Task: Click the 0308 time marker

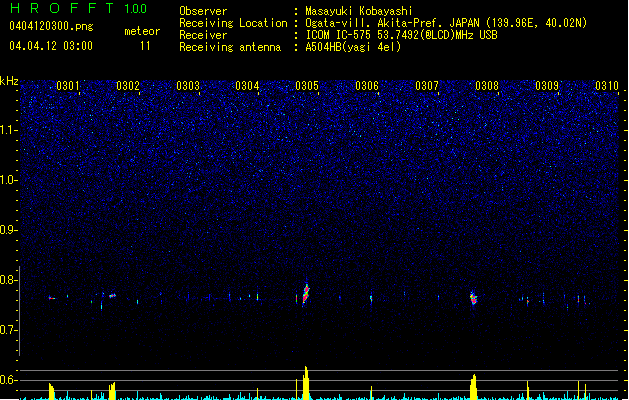Action: [487, 86]
